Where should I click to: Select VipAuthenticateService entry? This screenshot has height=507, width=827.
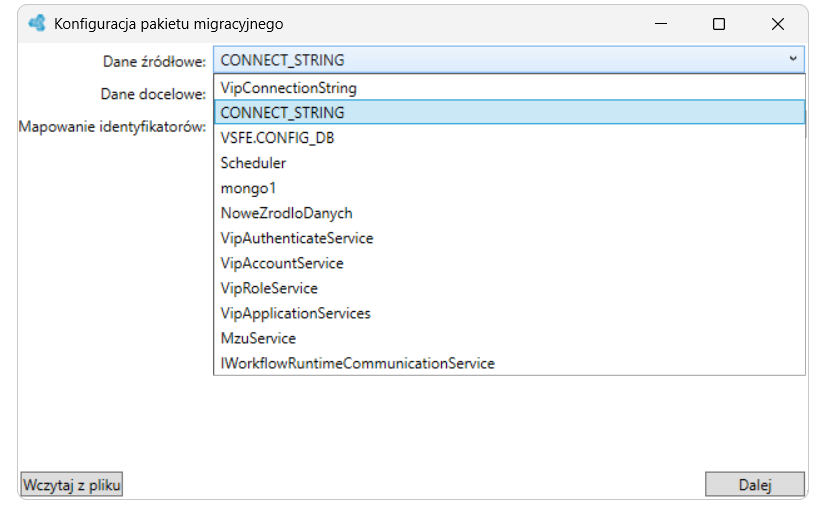(x=509, y=238)
